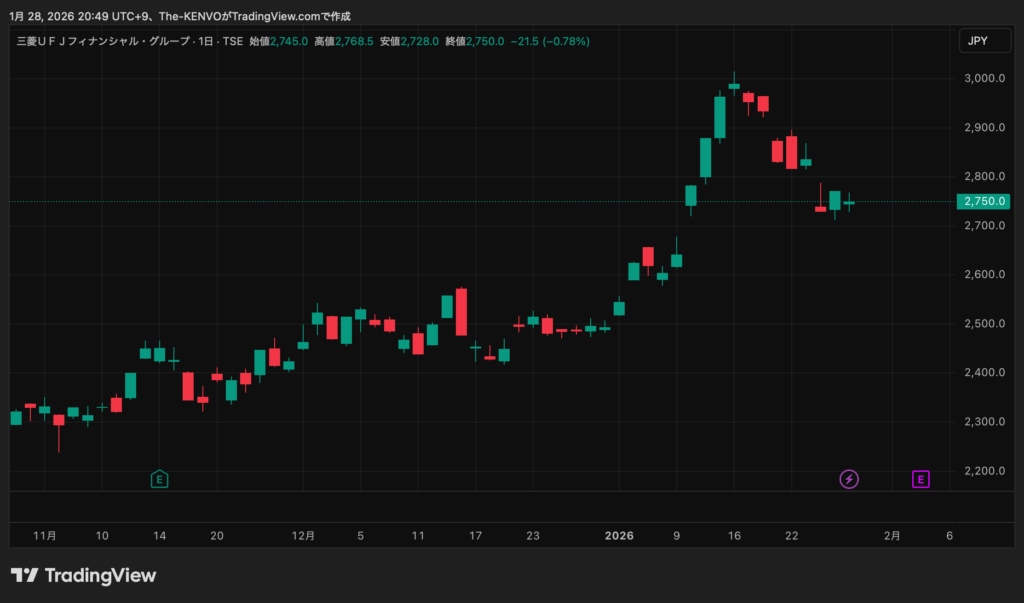
Task: Click the rightmost latest candle
Action: [x=849, y=202]
